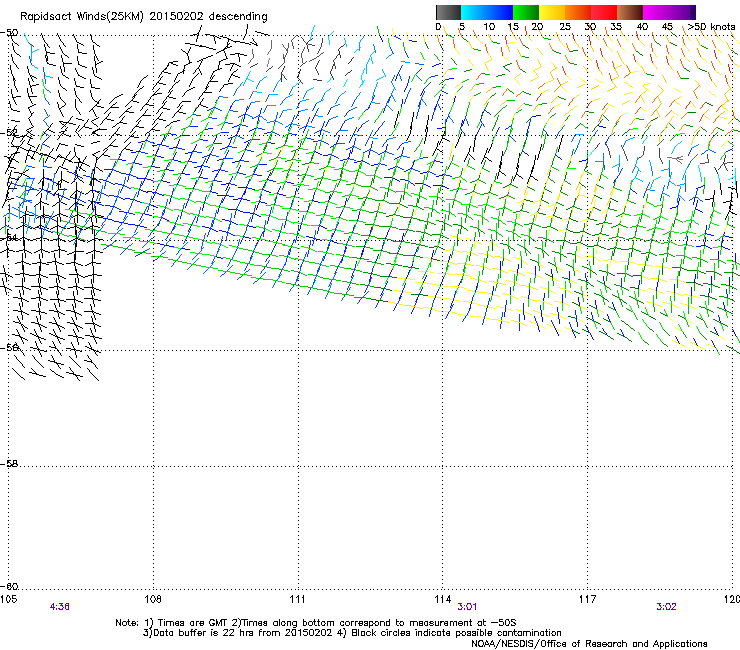Click the cyan 5-10 knots color swatch
Viewport: 740px width, 650px height.
coord(474,12)
